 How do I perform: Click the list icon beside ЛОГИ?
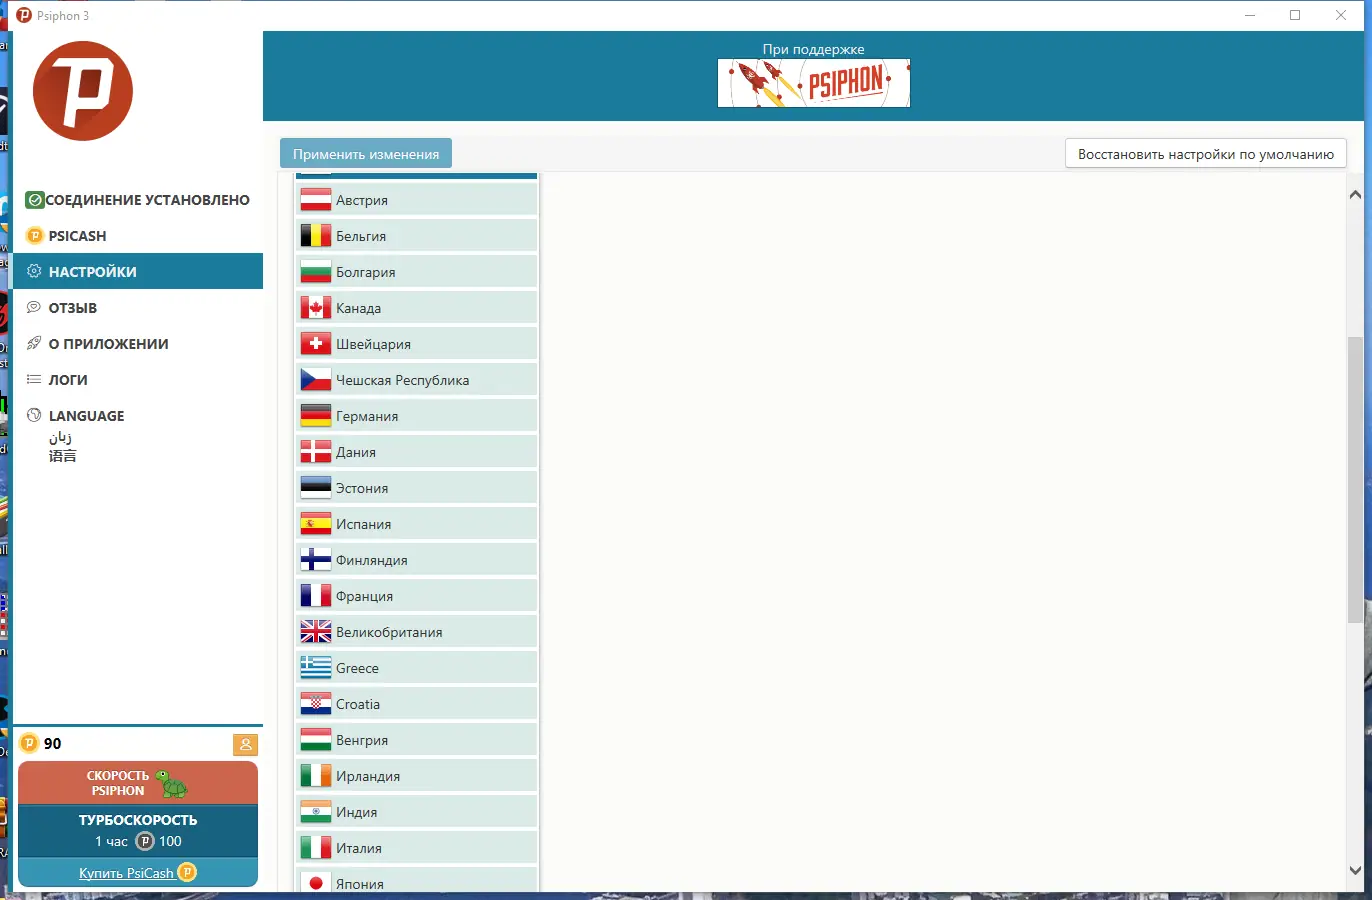pos(34,379)
